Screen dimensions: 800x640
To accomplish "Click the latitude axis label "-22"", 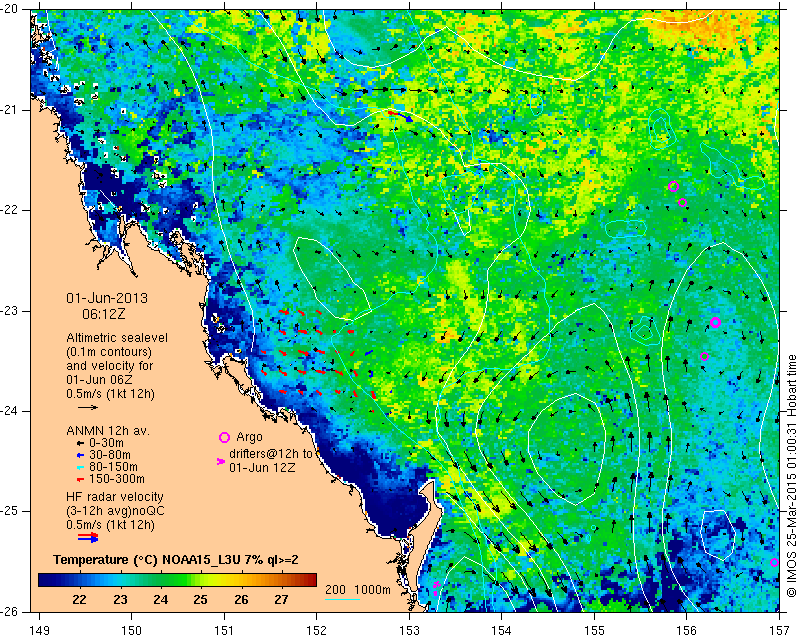I will click(x=9, y=210).
